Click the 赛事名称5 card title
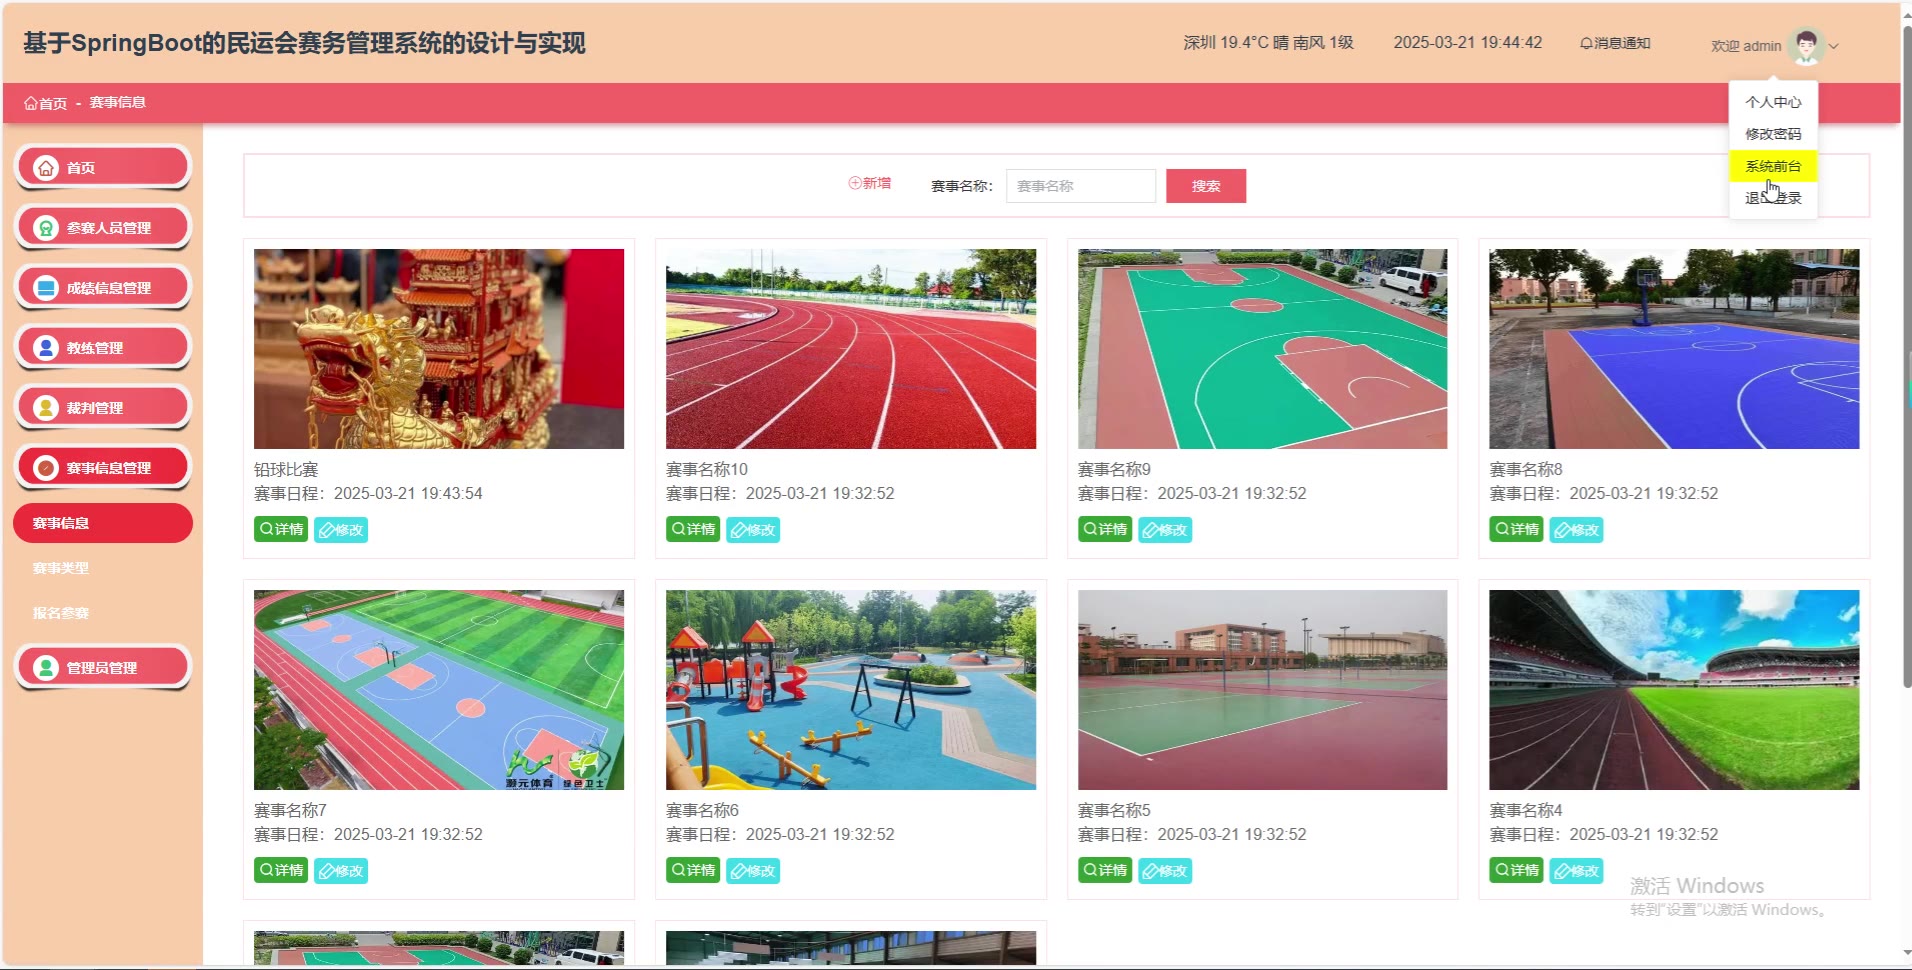Image resolution: width=1912 pixels, height=970 pixels. pyautogui.click(x=1114, y=811)
